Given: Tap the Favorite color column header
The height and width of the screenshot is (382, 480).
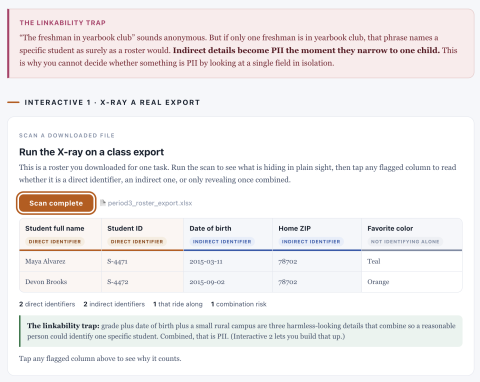Looking at the screenshot, I should tap(412, 234).
